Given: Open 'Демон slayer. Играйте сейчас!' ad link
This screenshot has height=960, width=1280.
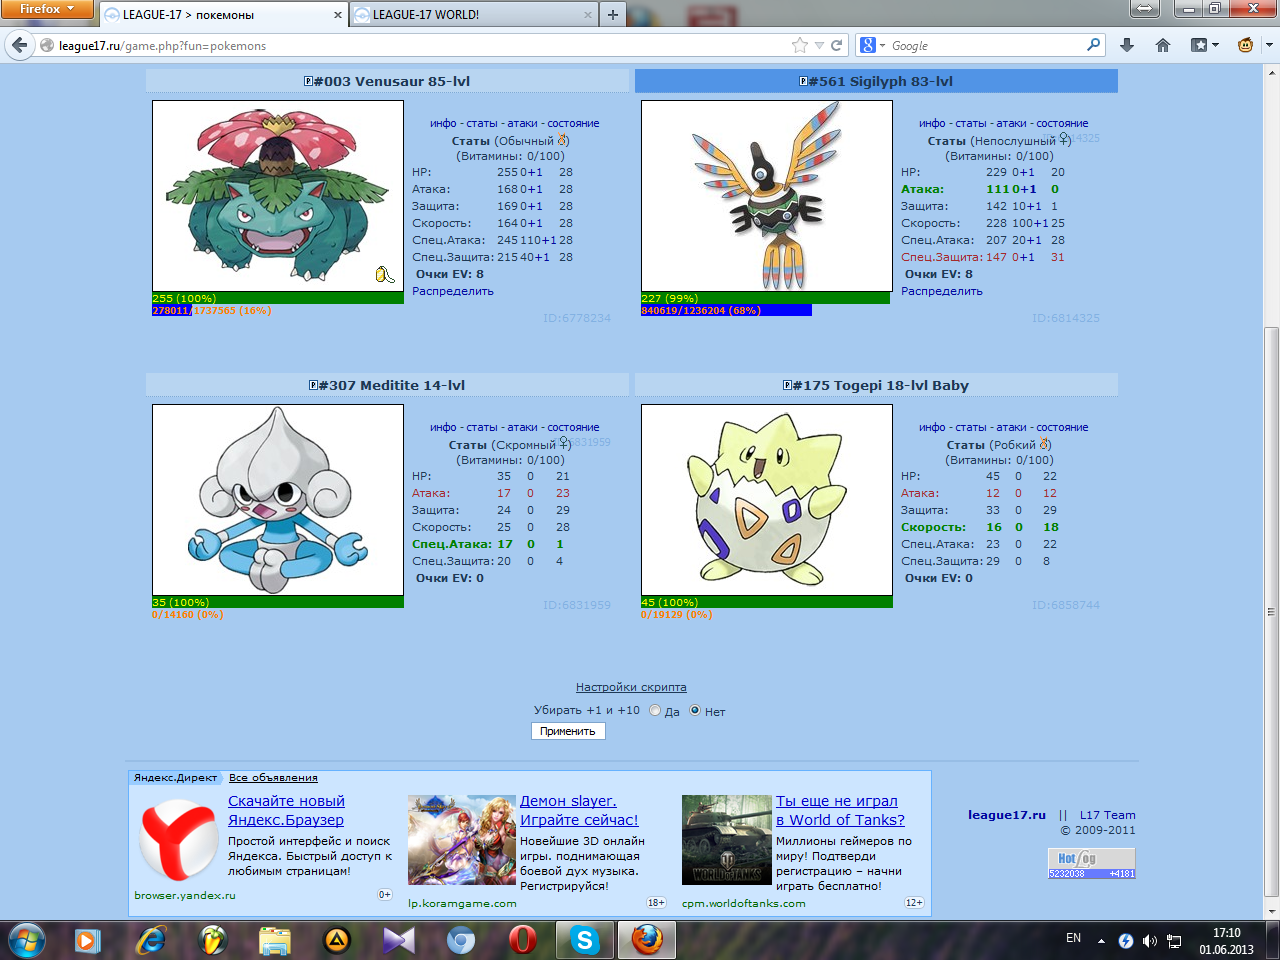Looking at the screenshot, I should (579, 810).
